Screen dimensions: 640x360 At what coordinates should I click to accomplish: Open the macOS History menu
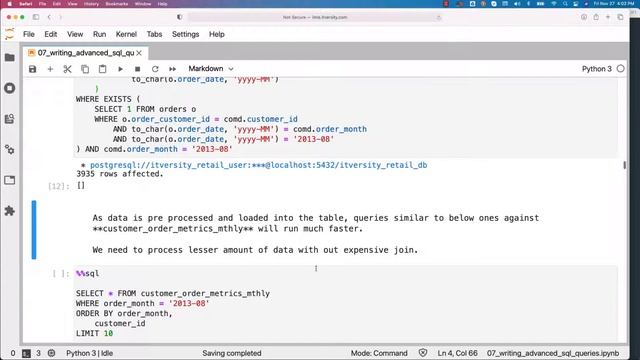click(91, 4)
